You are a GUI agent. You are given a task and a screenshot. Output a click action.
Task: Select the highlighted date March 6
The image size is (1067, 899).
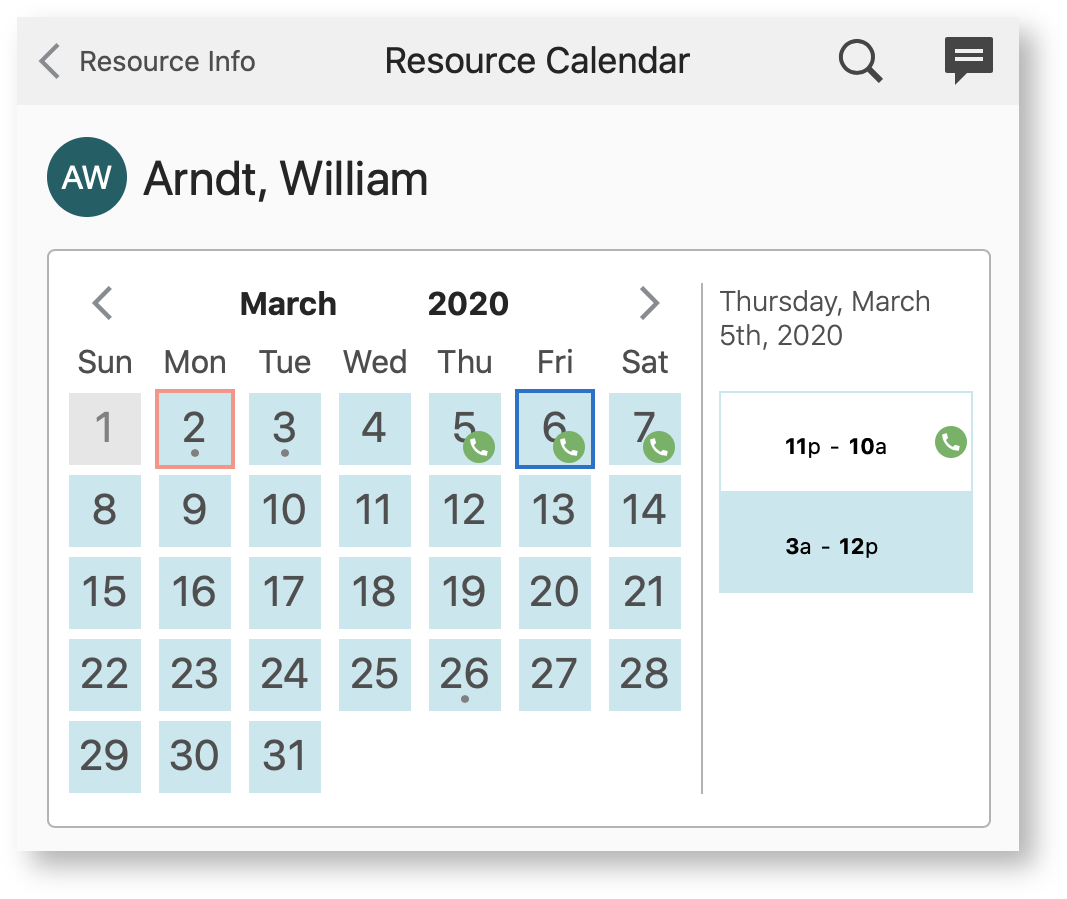tap(555, 428)
